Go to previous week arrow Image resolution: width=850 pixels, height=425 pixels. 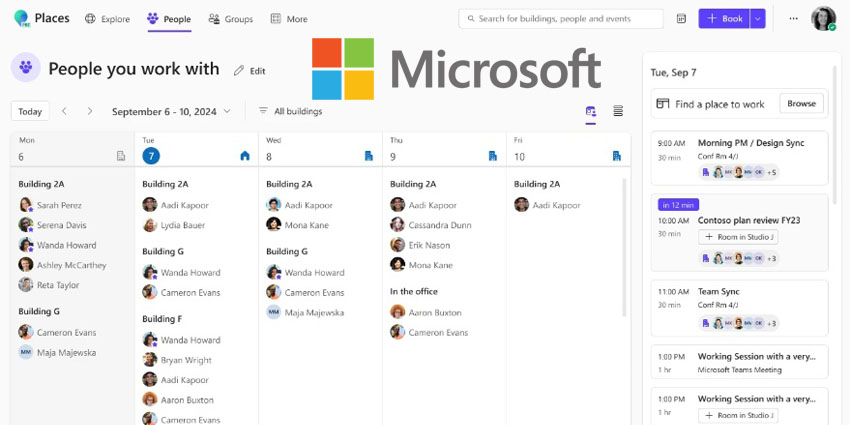(x=65, y=111)
